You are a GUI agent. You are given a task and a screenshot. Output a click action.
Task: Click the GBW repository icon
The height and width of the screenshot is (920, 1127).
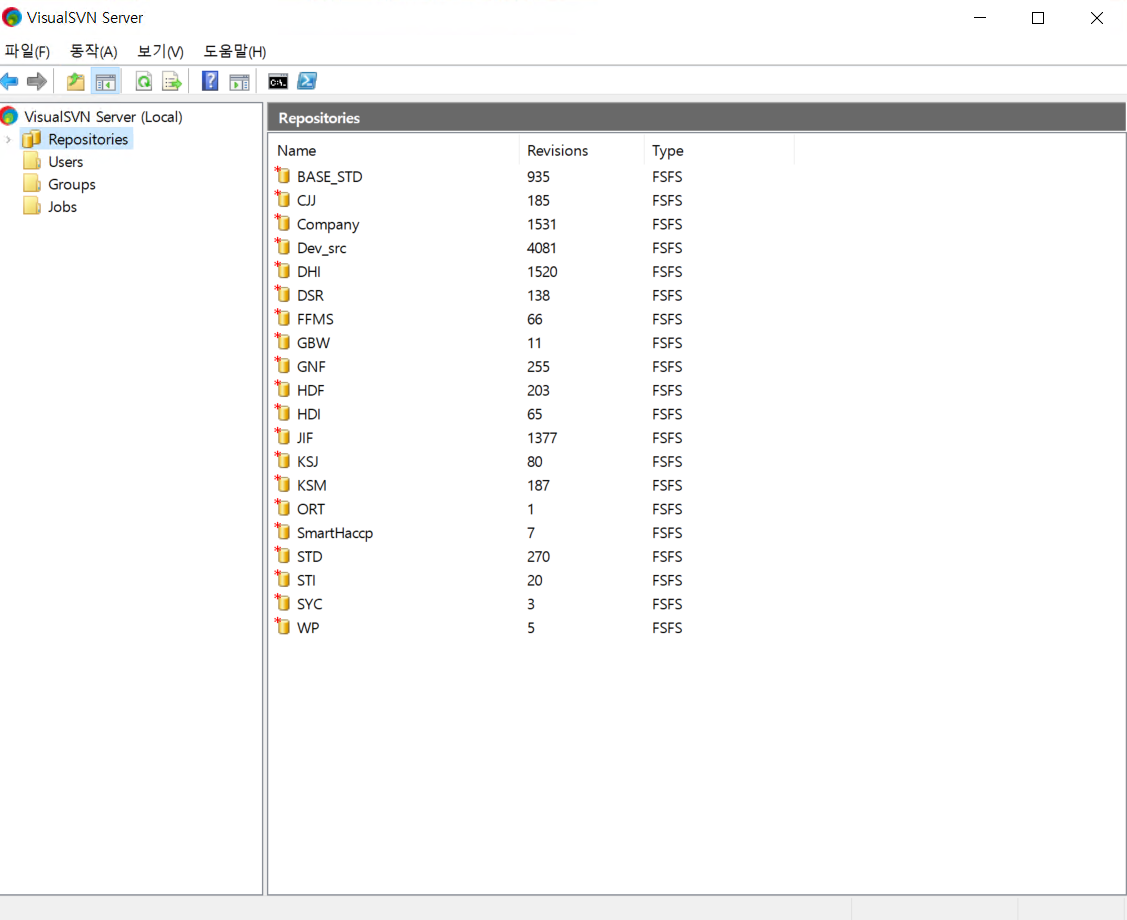click(x=282, y=341)
